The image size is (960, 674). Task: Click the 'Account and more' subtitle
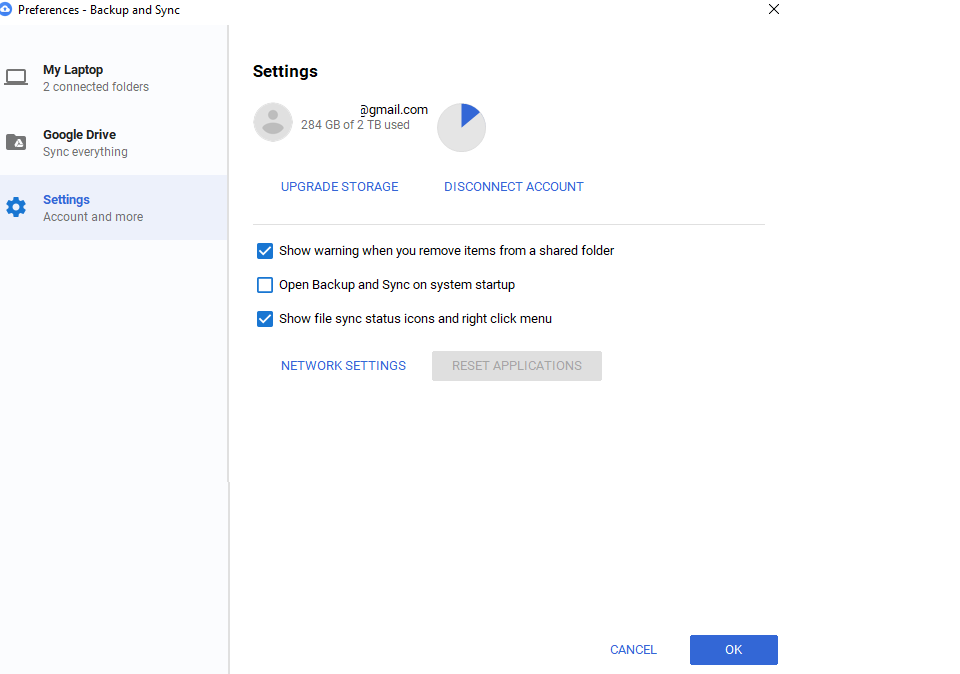tap(93, 217)
